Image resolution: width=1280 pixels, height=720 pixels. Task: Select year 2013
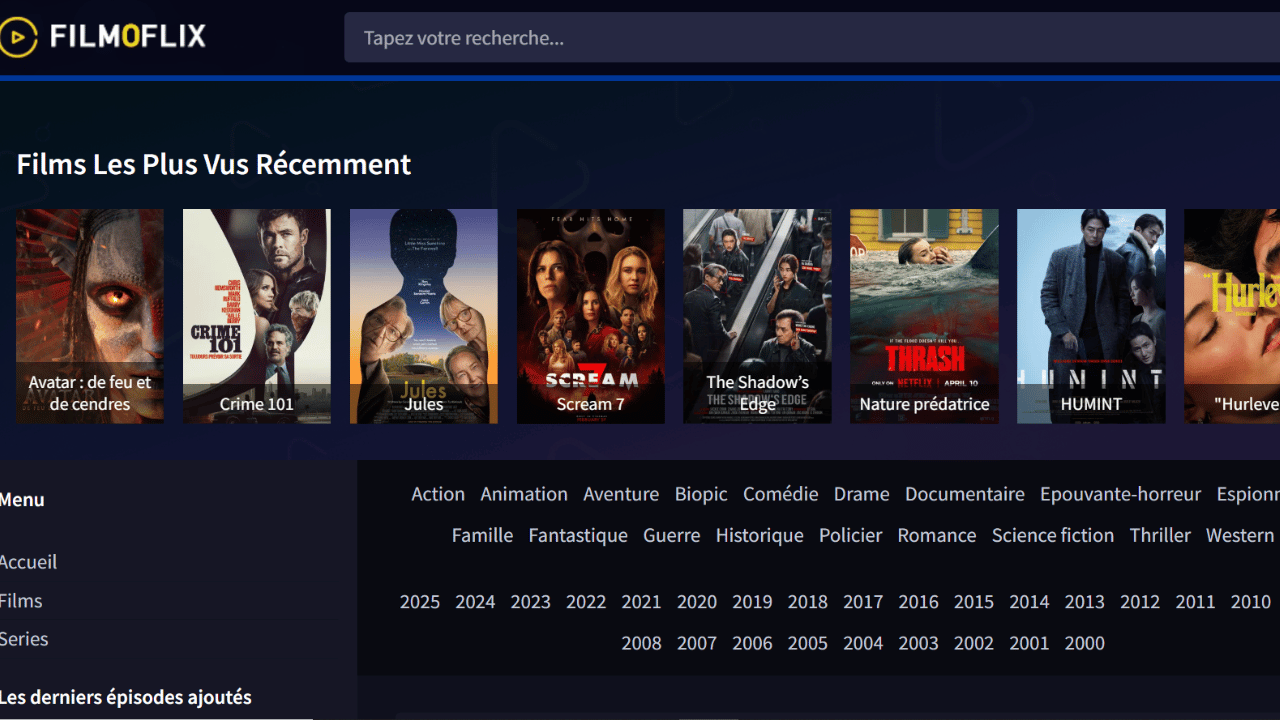click(x=1084, y=601)
